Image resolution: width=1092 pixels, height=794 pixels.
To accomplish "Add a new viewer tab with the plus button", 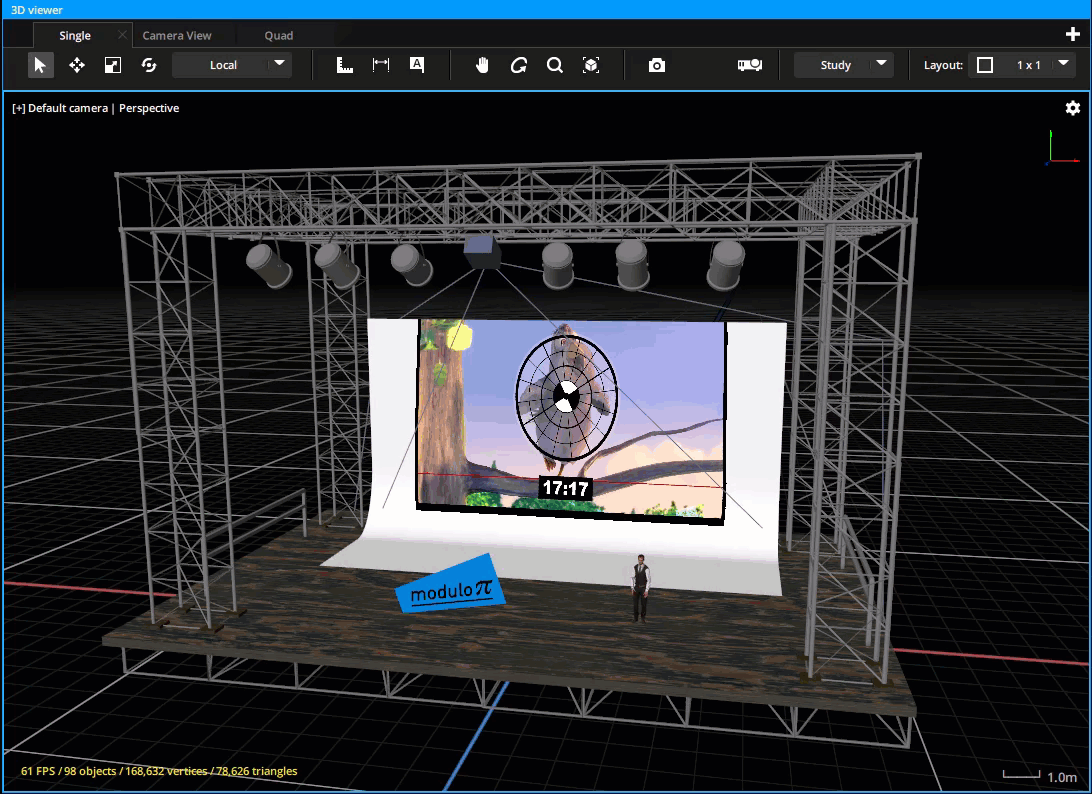I will click(x=1074, y=34).
